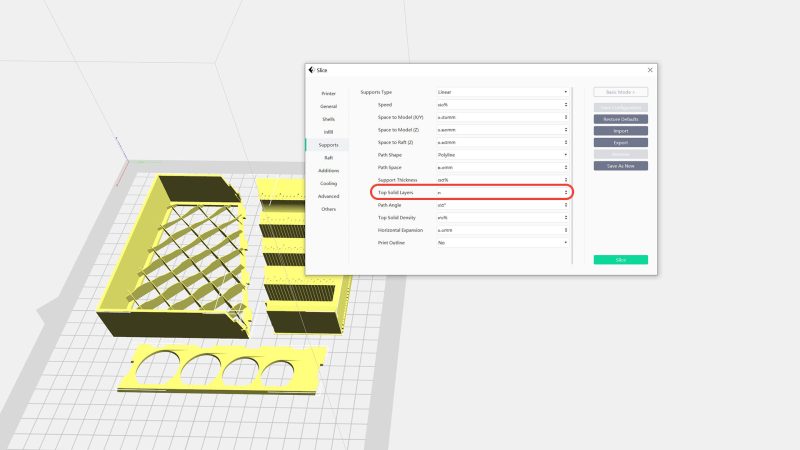Viewport: 800px width, 450px height.
Task: Click the Support Thickness stepper arrows
Action: [566, 180]
